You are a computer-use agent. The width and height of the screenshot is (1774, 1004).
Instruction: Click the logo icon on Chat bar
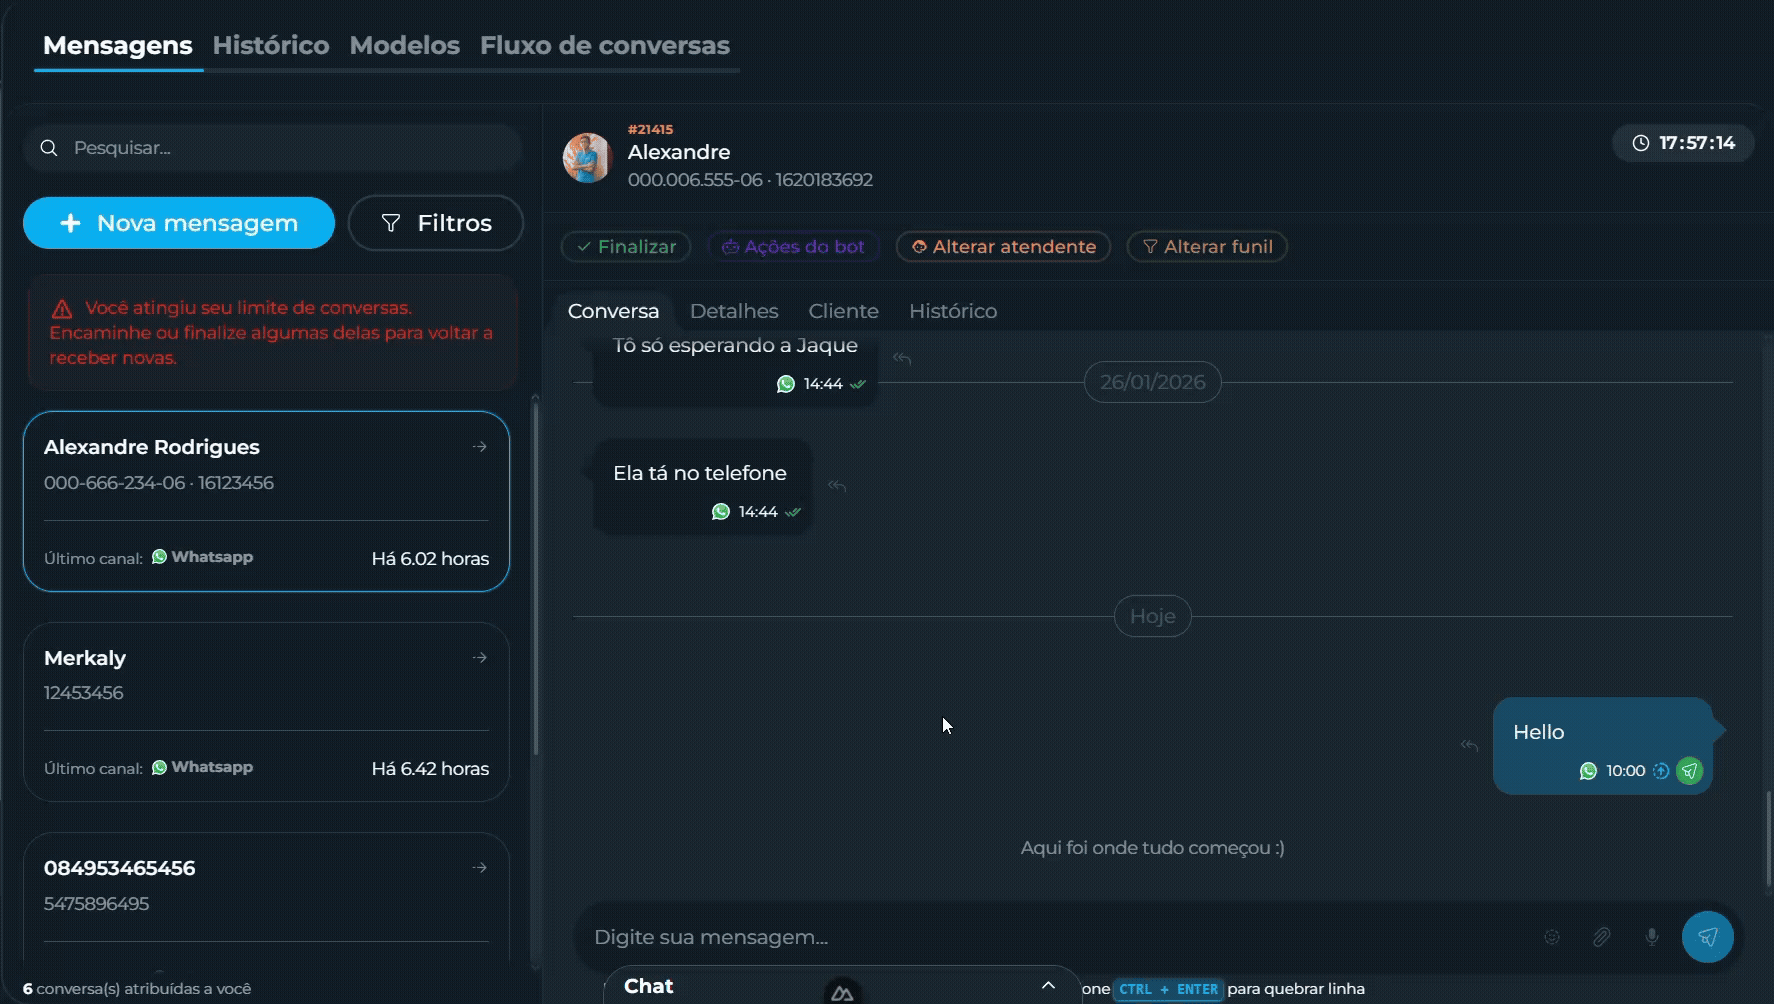point(842,992)
